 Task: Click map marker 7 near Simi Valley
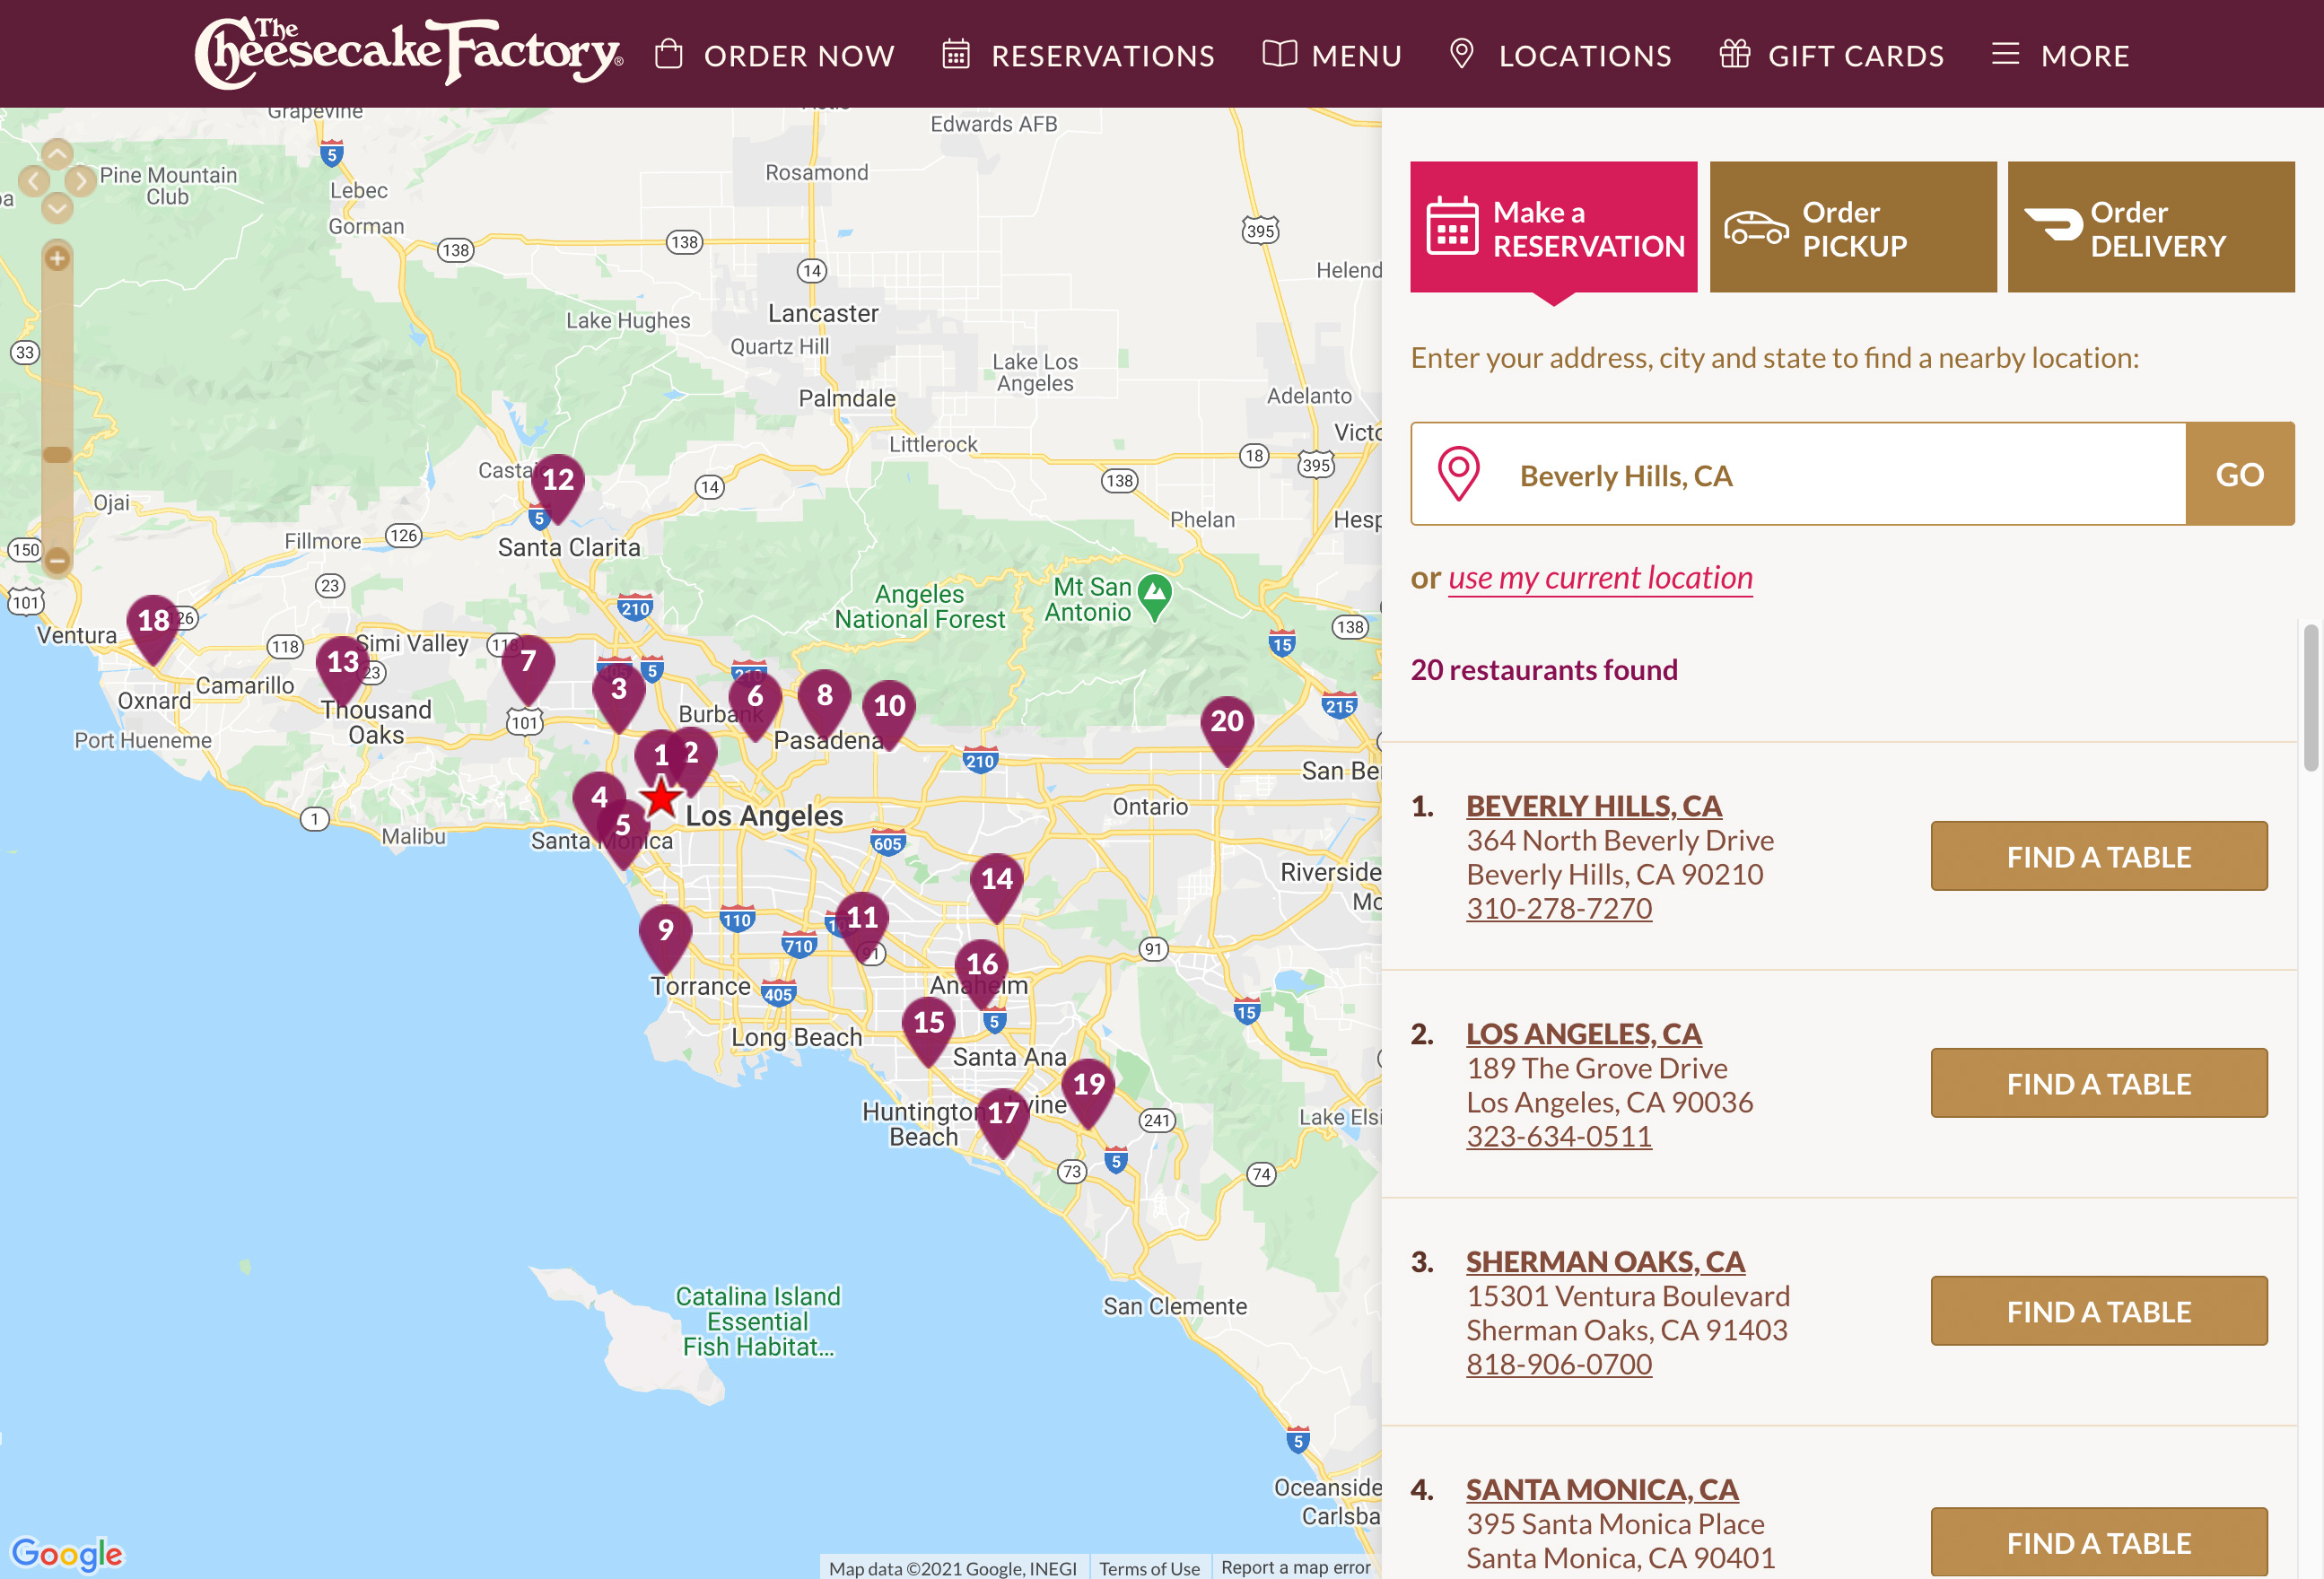click(528, 665)
